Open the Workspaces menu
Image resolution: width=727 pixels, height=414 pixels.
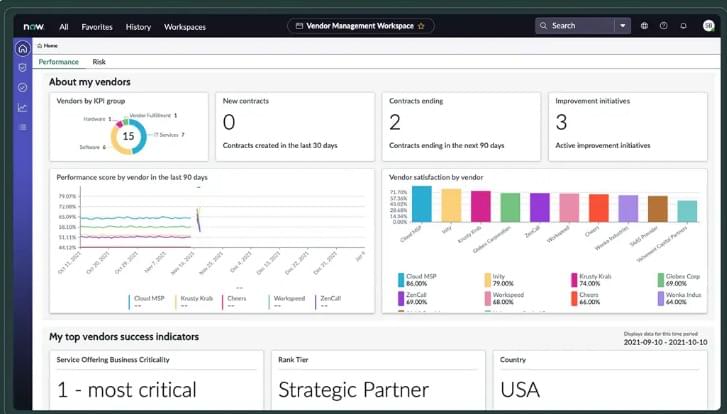click(x=185, y=27)
